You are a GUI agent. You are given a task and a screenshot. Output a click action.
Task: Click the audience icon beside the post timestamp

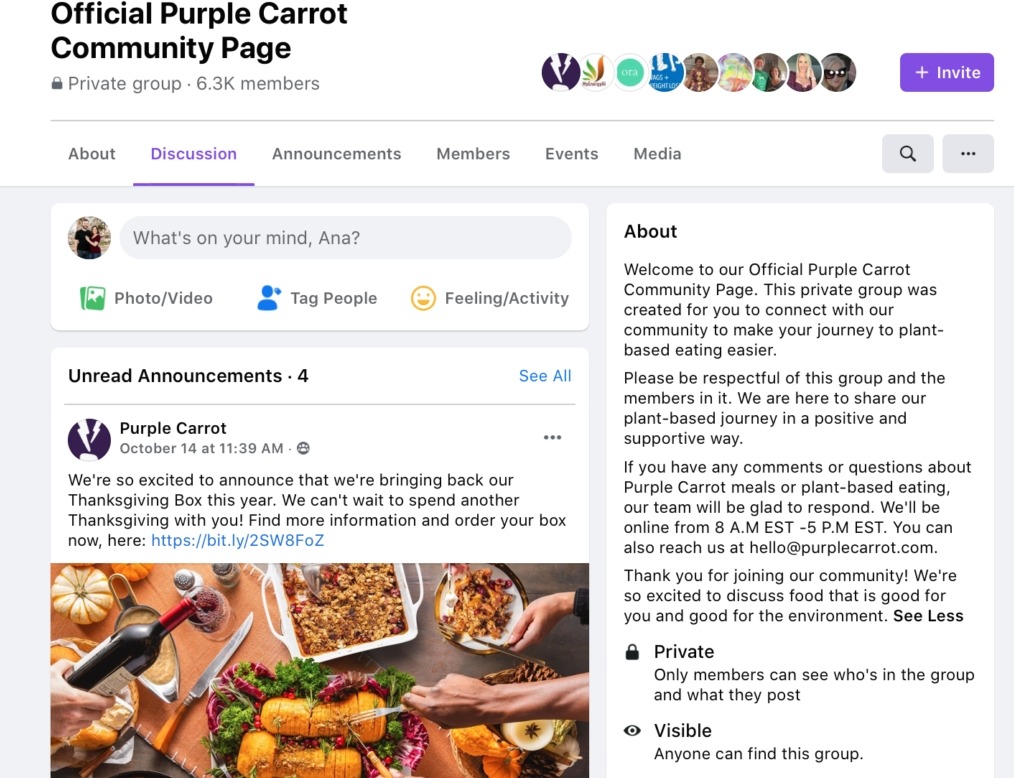coord(303,448)
